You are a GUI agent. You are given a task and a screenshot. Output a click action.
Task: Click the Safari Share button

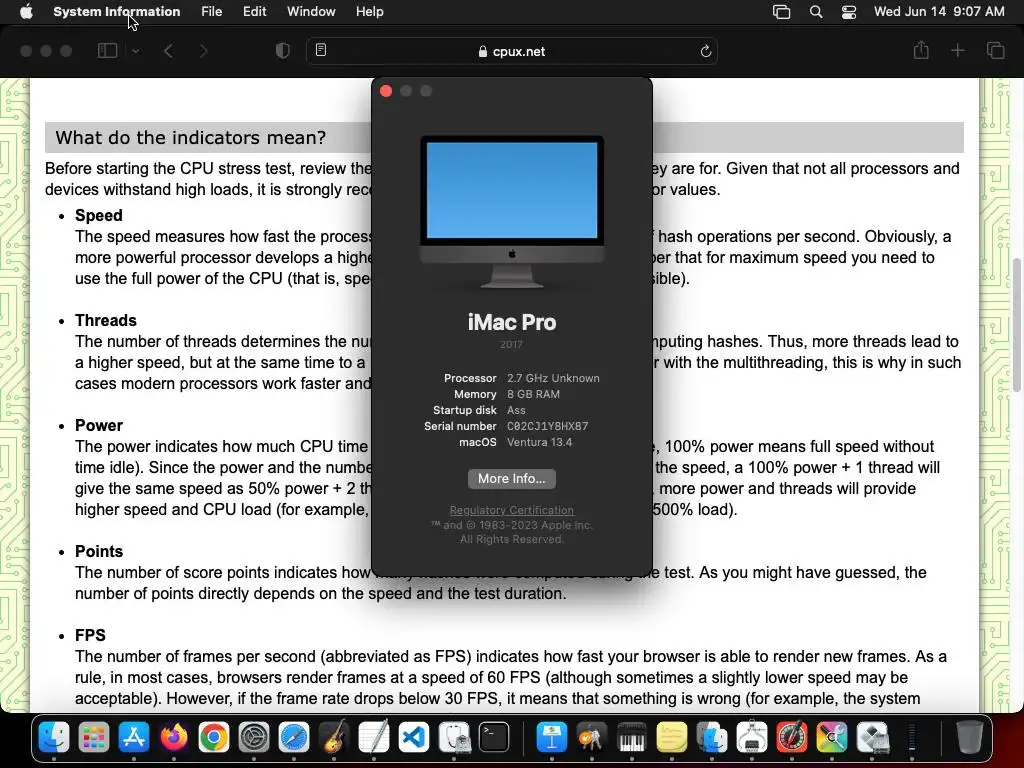(921, 50)
